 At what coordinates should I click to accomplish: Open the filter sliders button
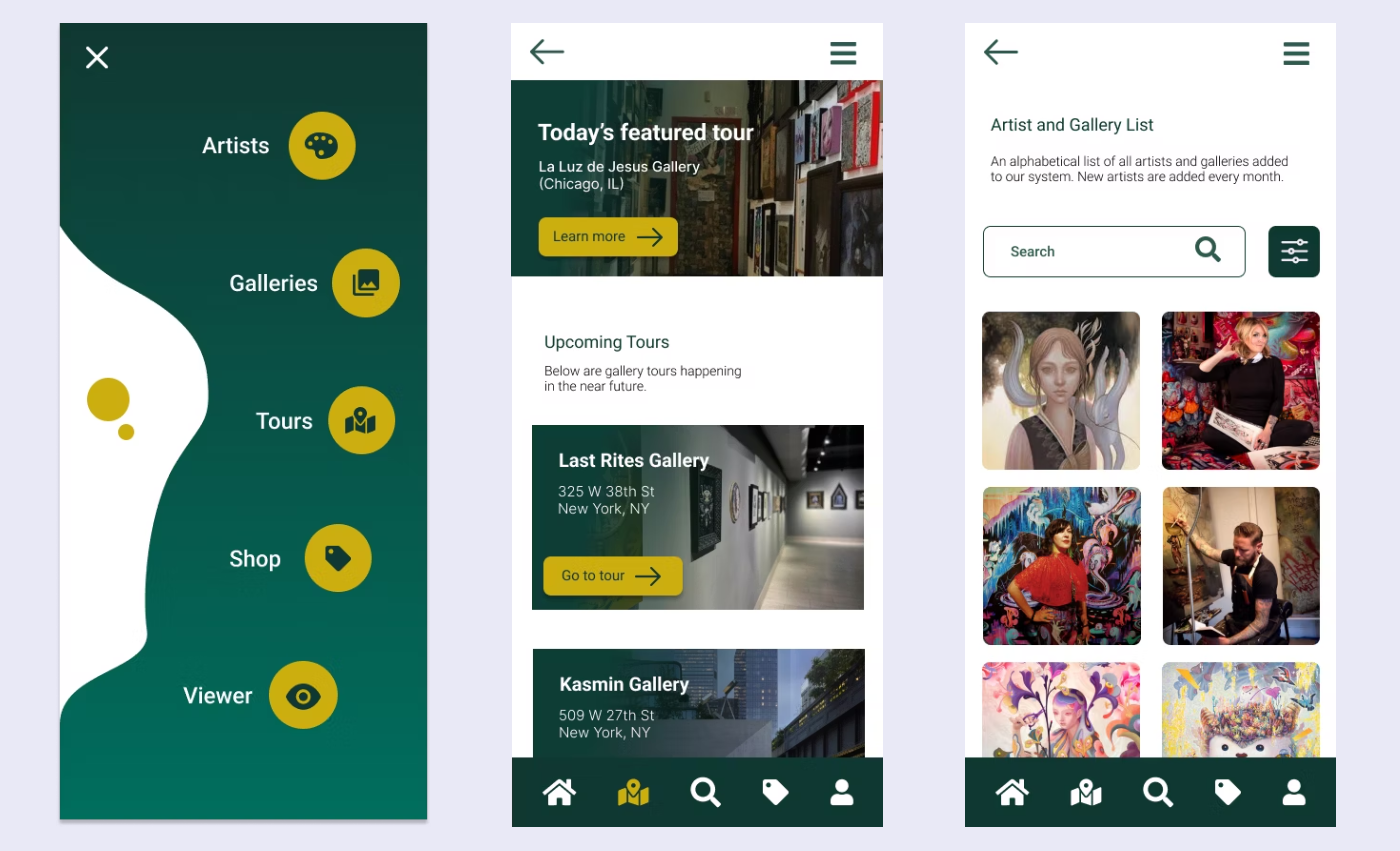point(1294,252)
